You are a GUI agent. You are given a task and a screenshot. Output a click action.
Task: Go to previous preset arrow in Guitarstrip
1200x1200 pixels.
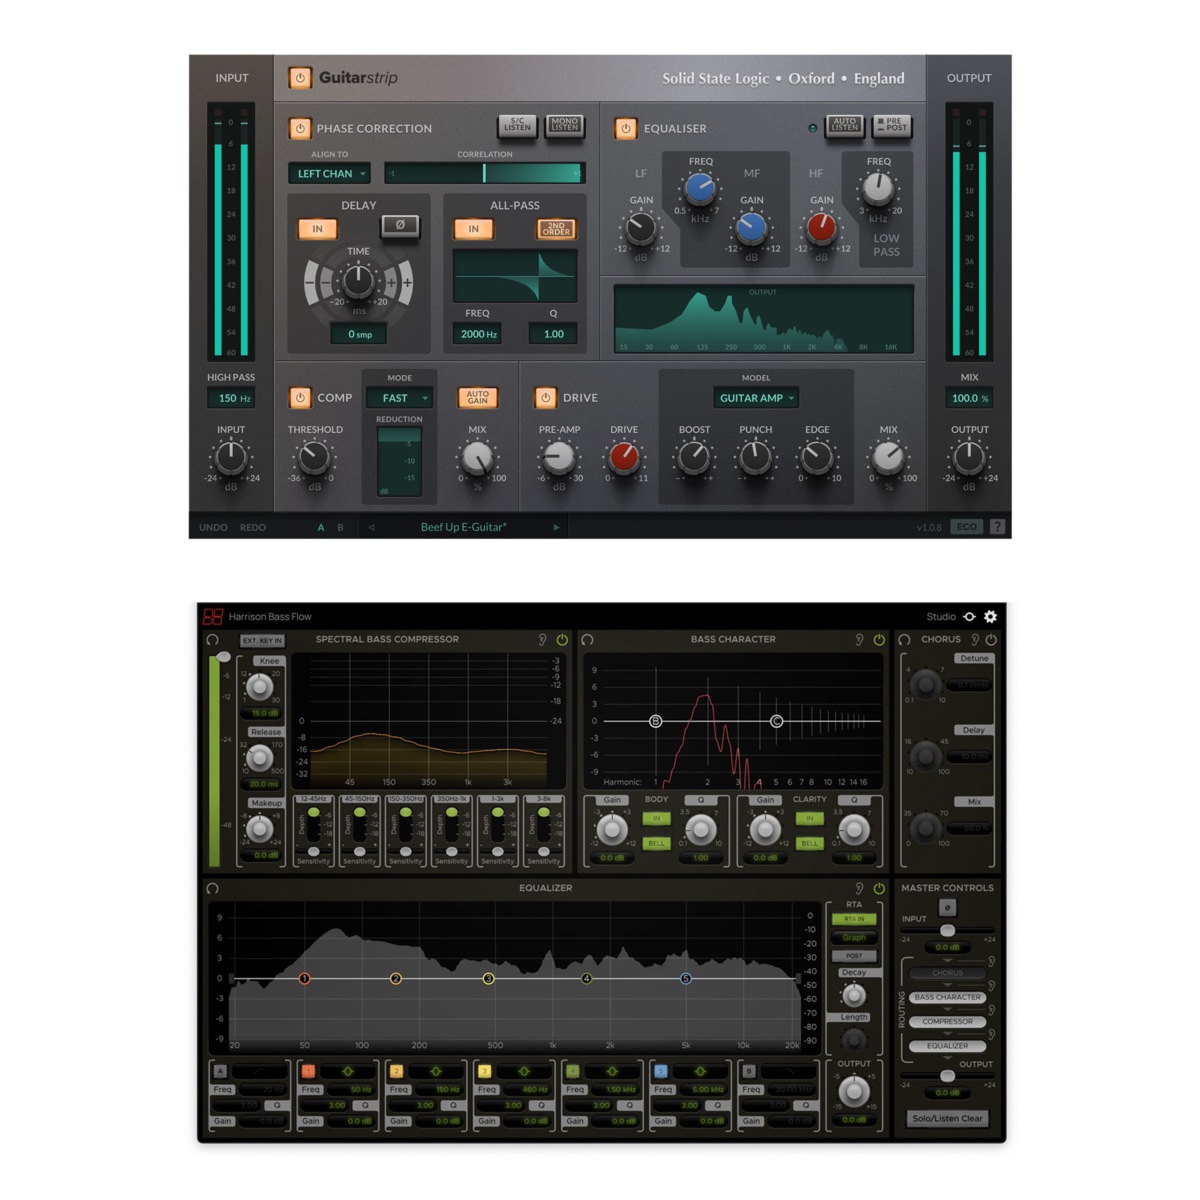(x=372, y=527)
